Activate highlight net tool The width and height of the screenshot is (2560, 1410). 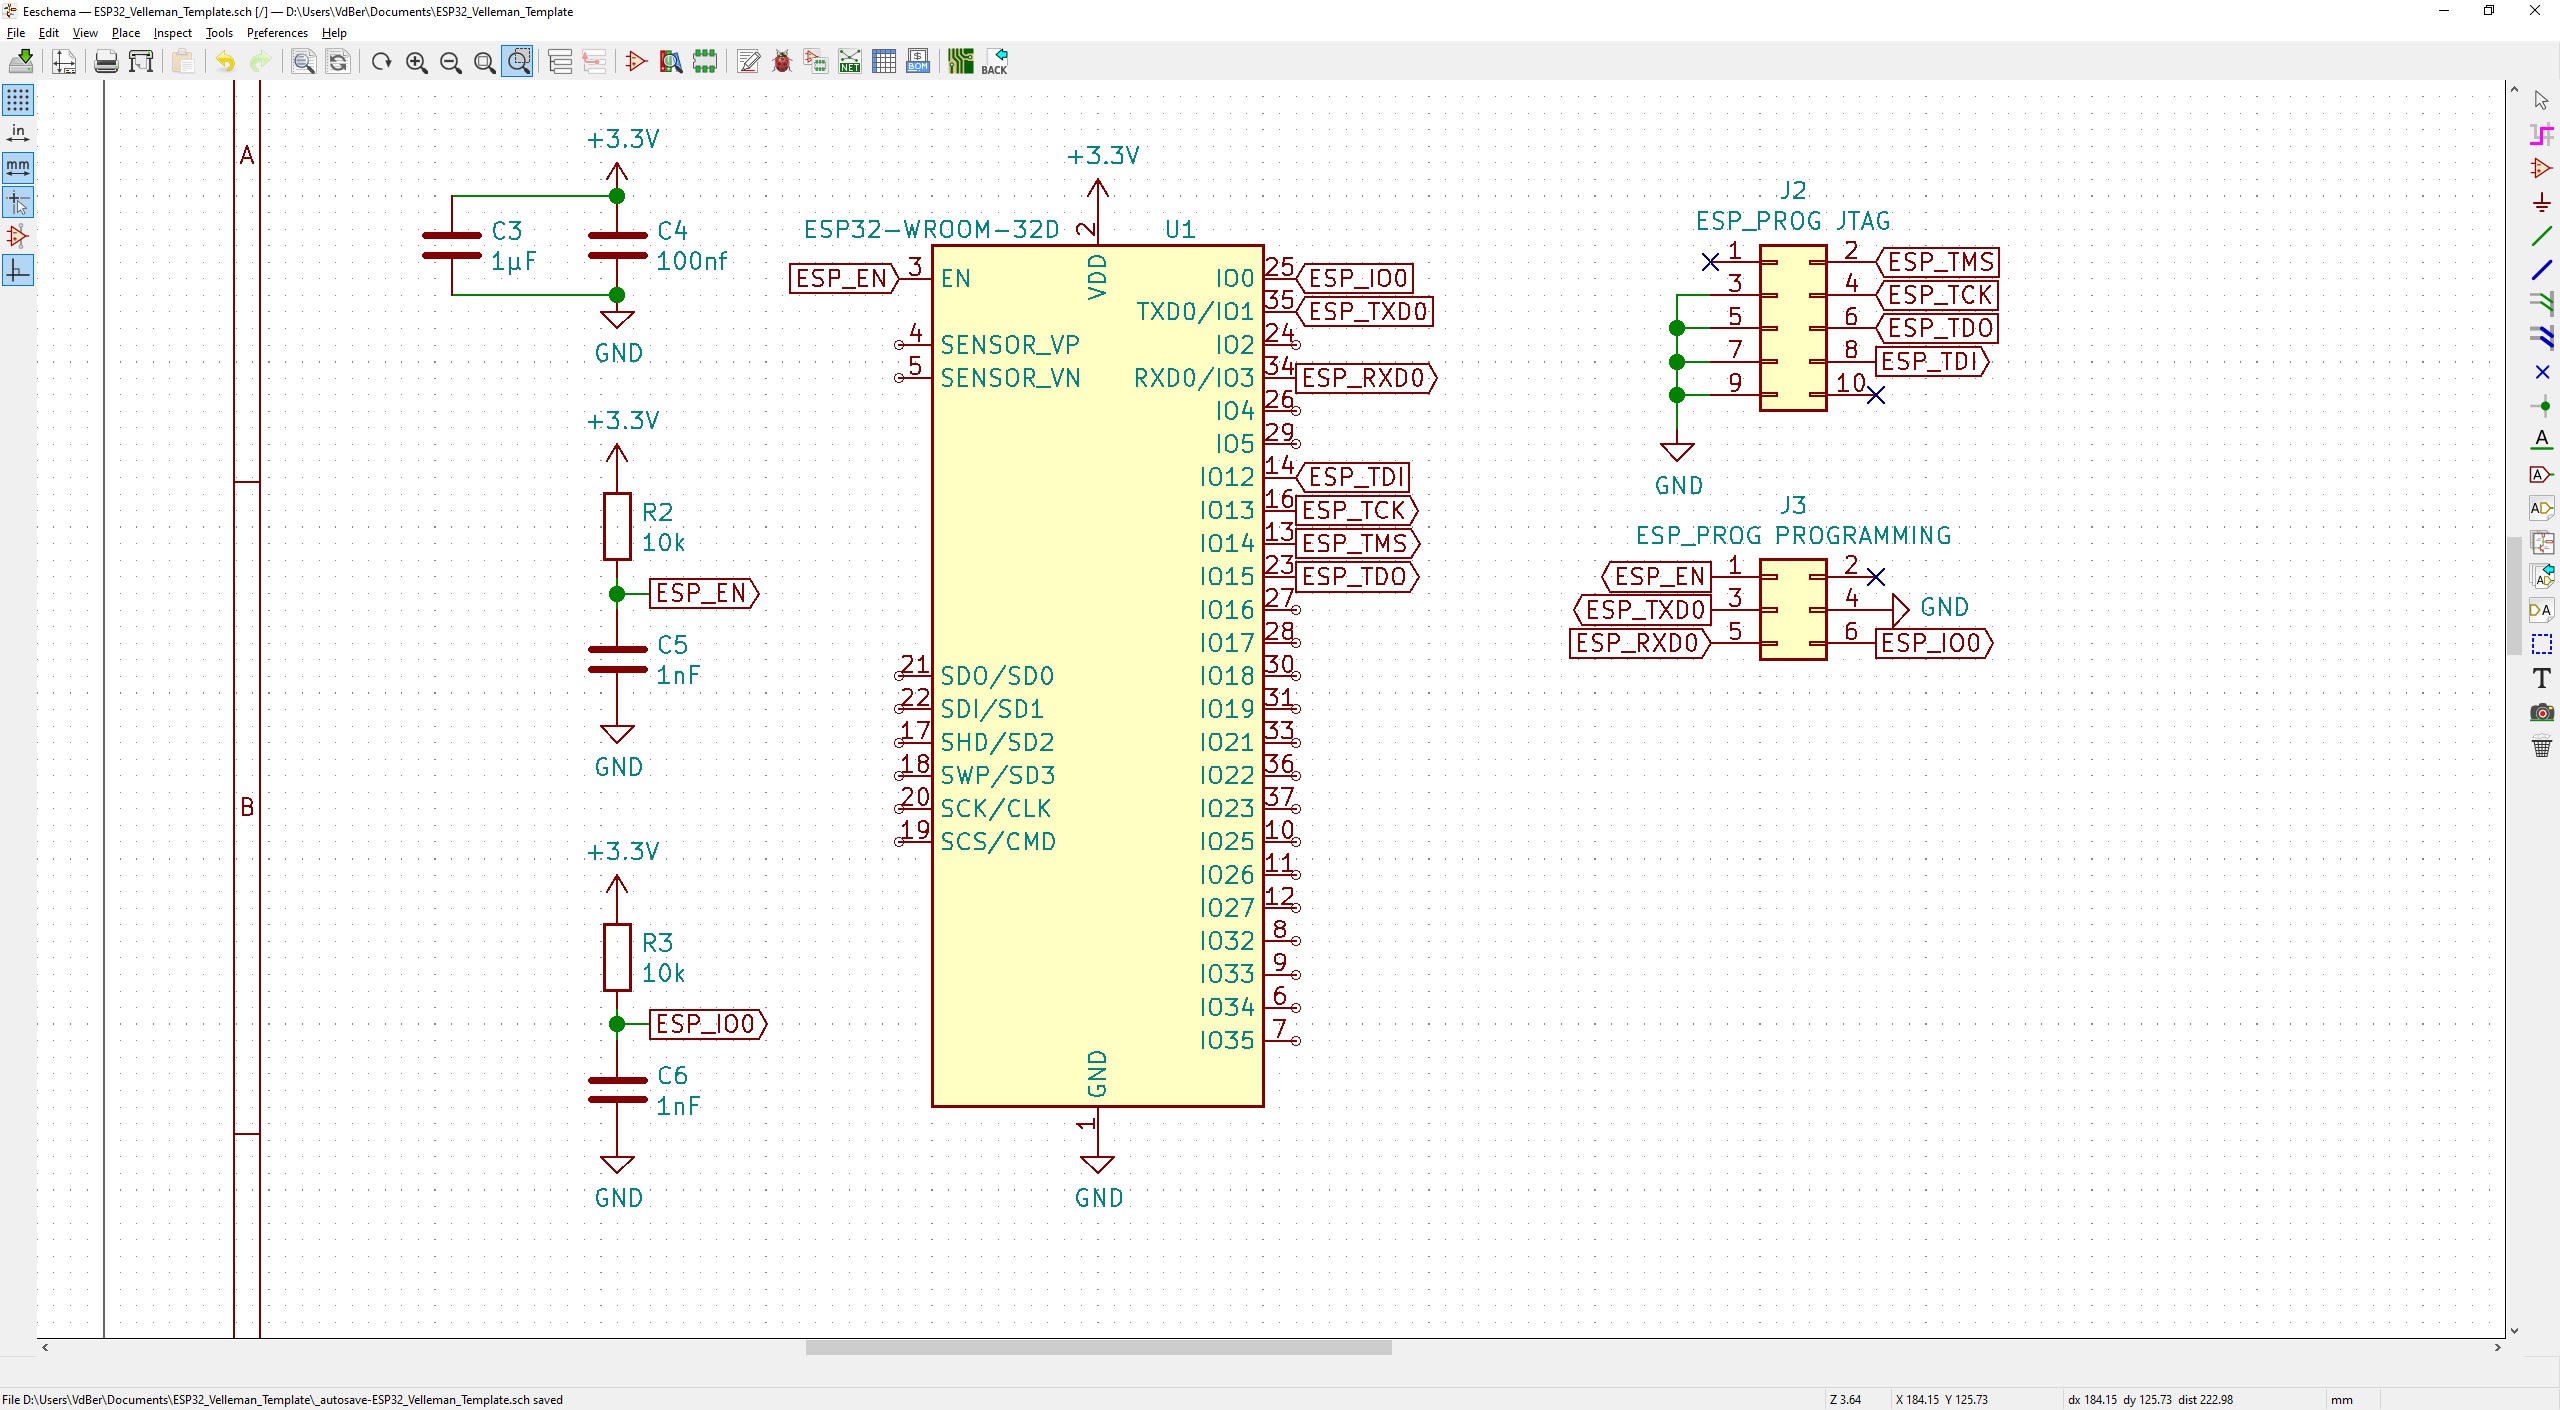2541,134
